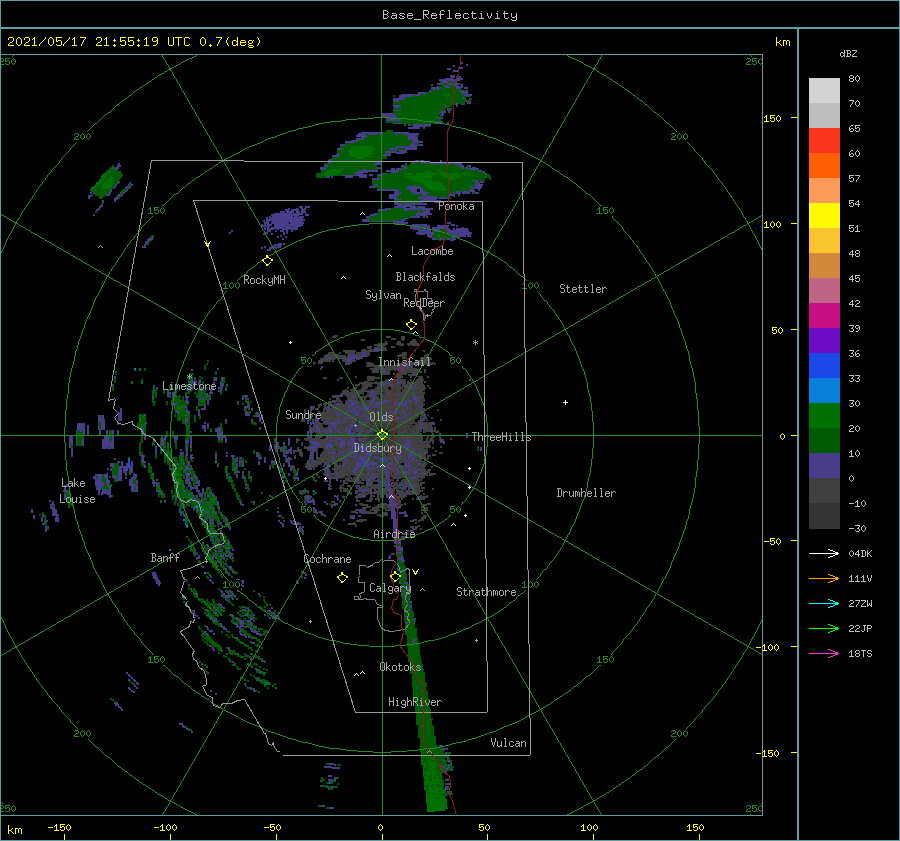Click the Limestone label
The image size is (900, 841).
coord(189,386)
